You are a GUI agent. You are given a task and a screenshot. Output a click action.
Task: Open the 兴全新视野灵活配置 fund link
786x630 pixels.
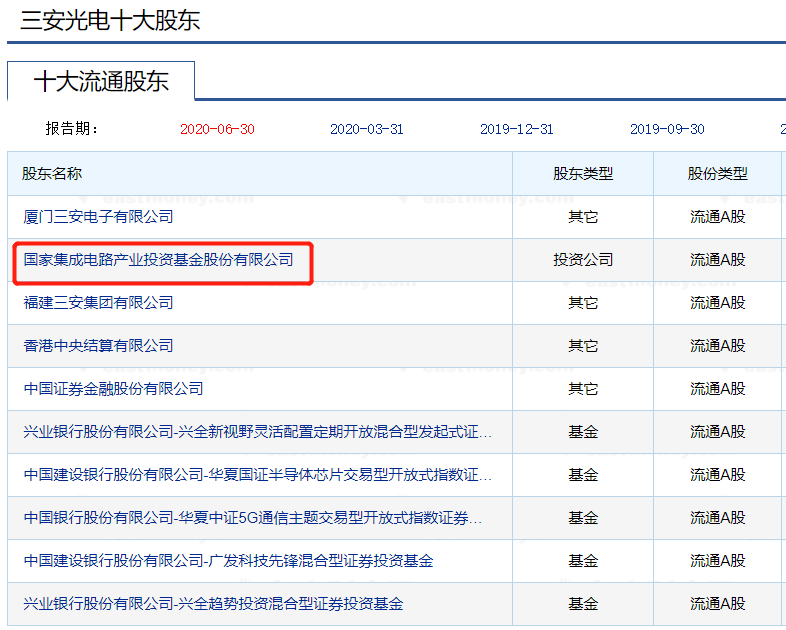pos(258,432)
